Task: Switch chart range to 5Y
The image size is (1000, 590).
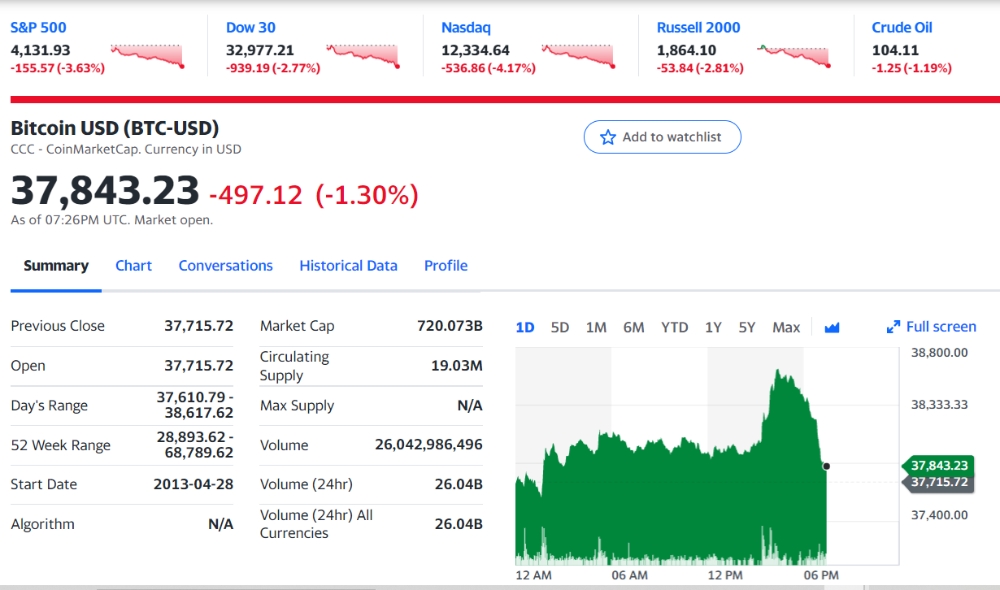Action: [x=747, y=327]
